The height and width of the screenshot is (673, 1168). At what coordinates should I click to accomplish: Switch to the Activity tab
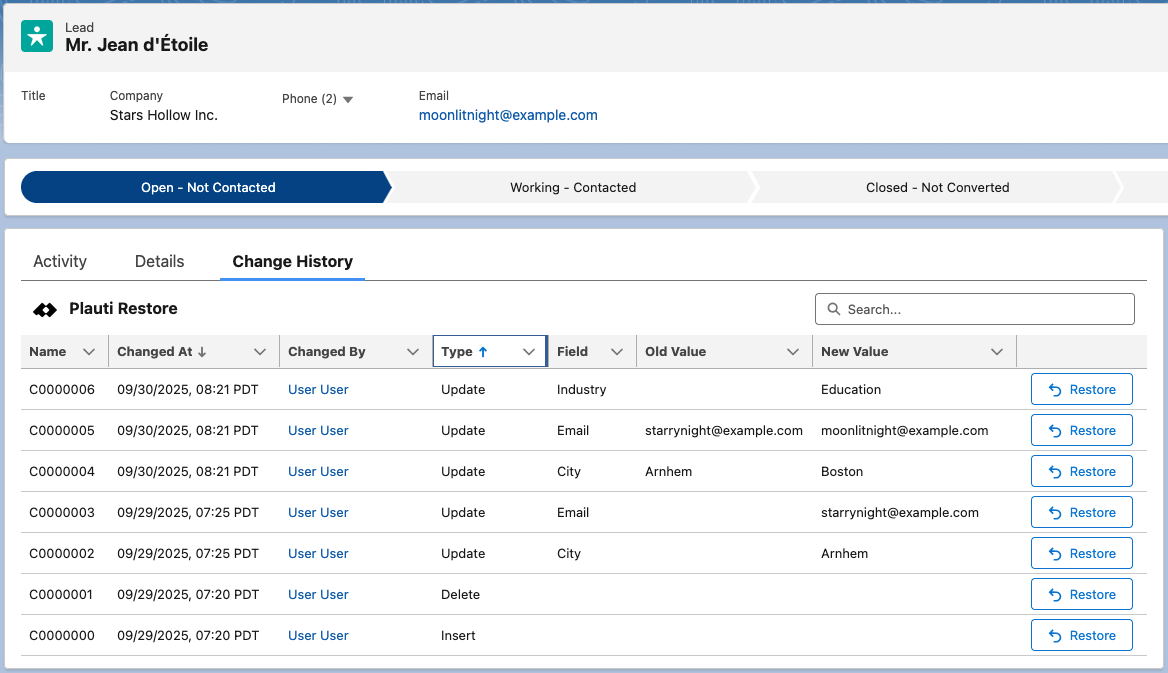(x=60, y=262)
